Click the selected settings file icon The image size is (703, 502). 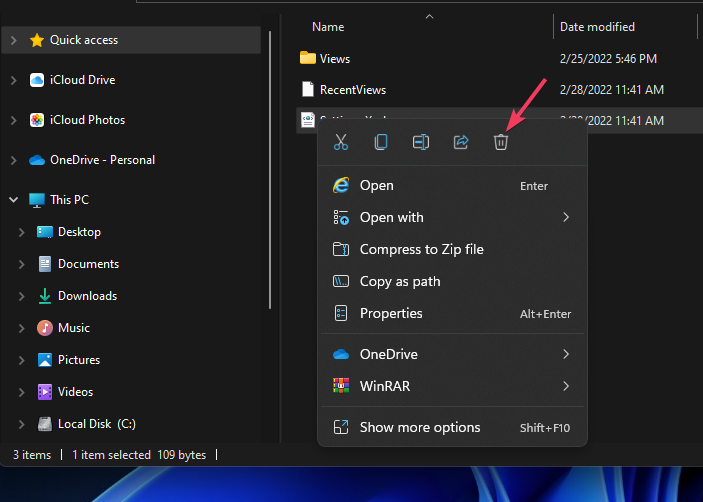click(x=308, y=120)
